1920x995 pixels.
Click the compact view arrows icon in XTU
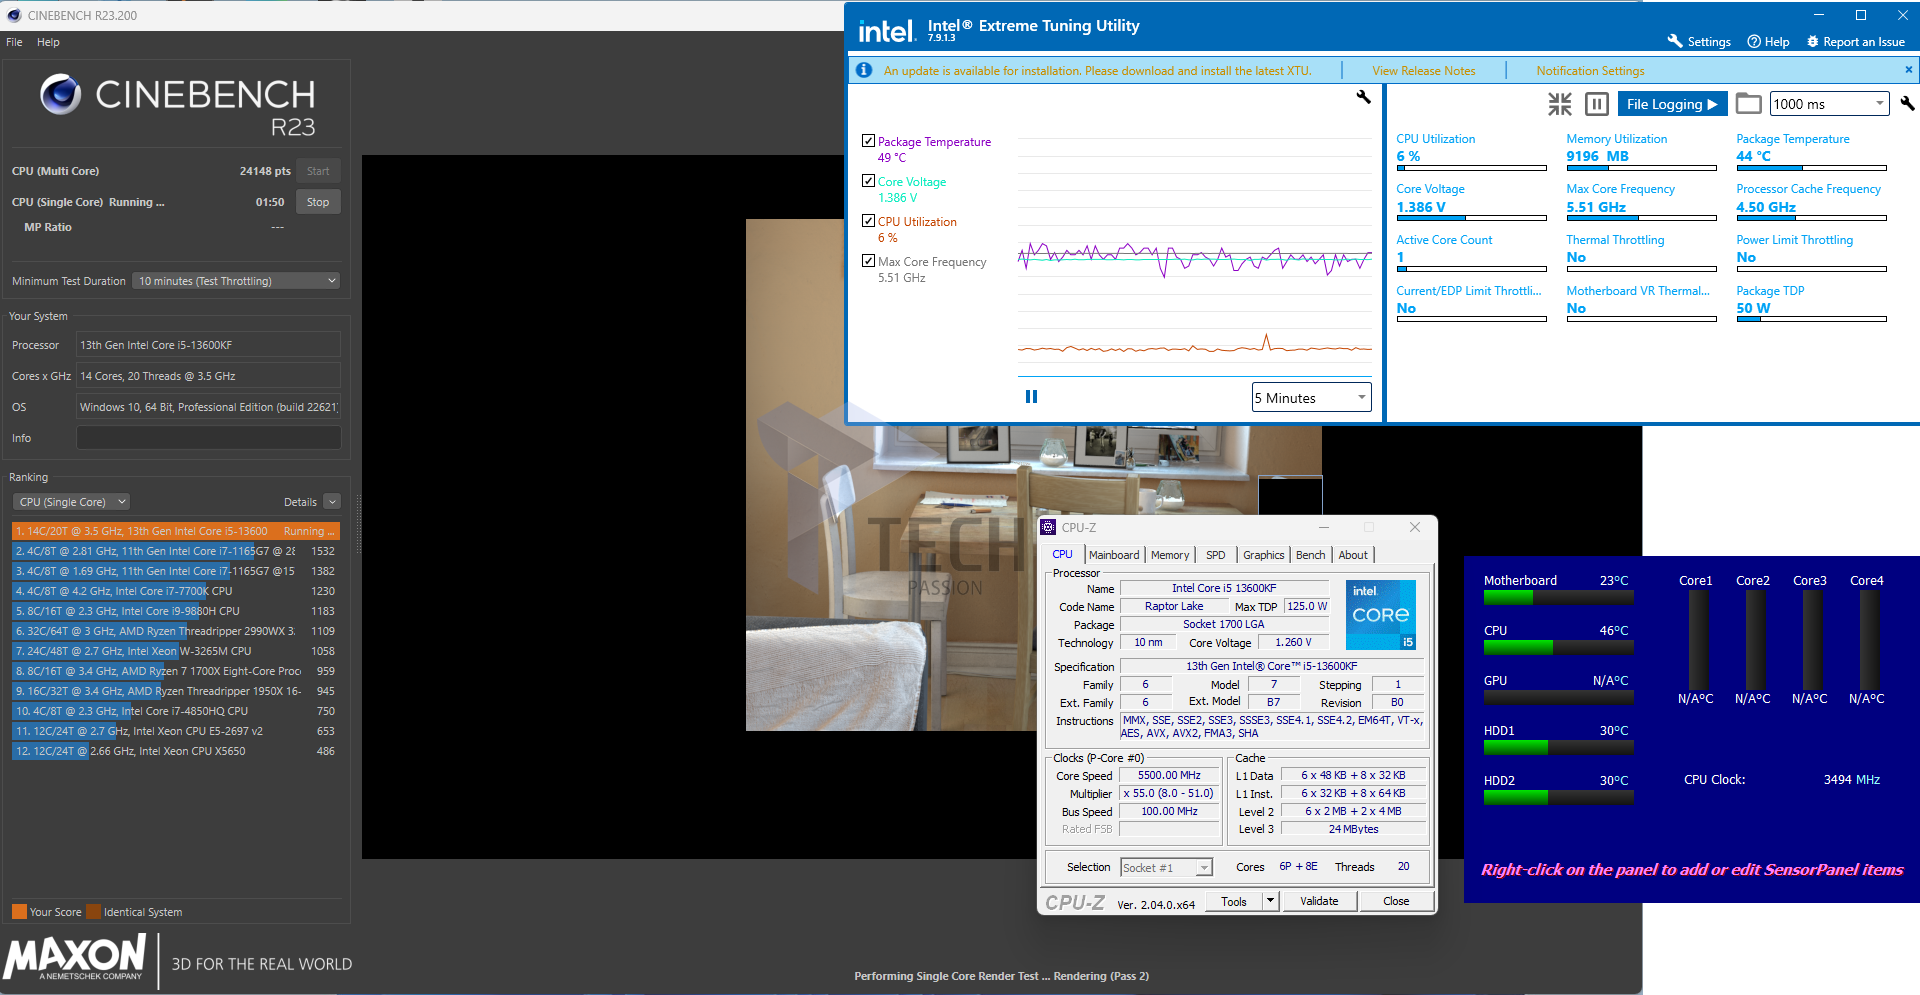point(1559,104)
